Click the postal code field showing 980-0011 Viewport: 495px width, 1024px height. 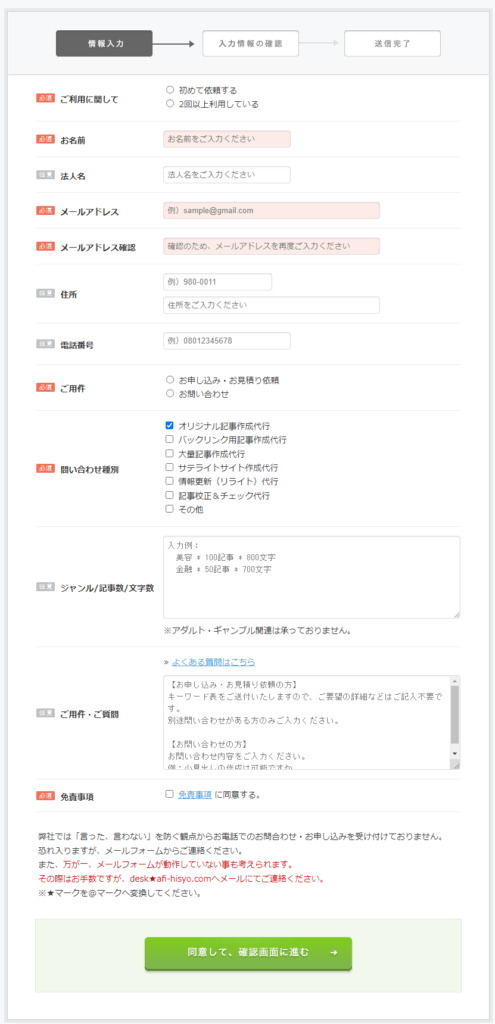(x=217, y=282)
